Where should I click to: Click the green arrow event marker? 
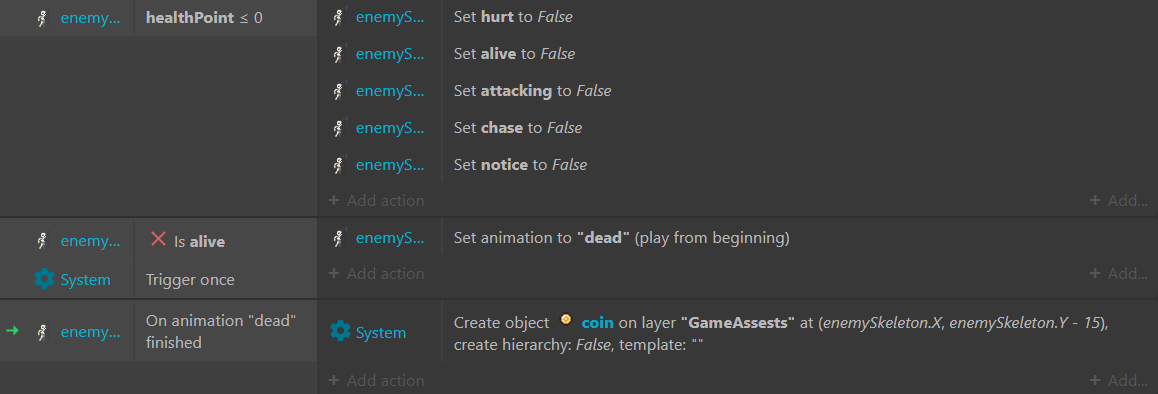point(12,330)
